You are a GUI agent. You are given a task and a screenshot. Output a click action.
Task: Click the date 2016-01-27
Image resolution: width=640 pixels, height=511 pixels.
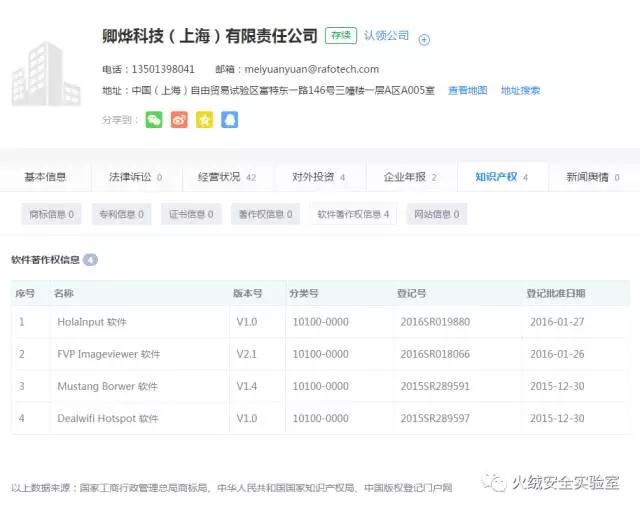(x=557, y=322)
